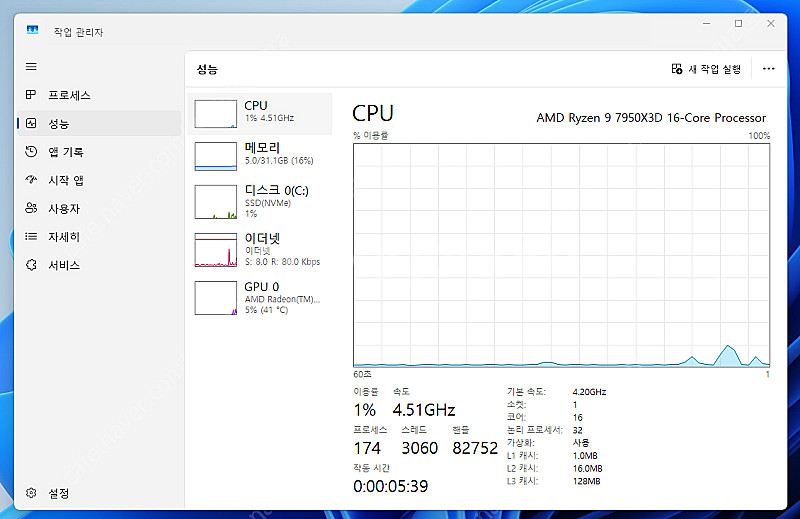
Task: Click the 작업 관리자 window title
Action: (78, 32)
